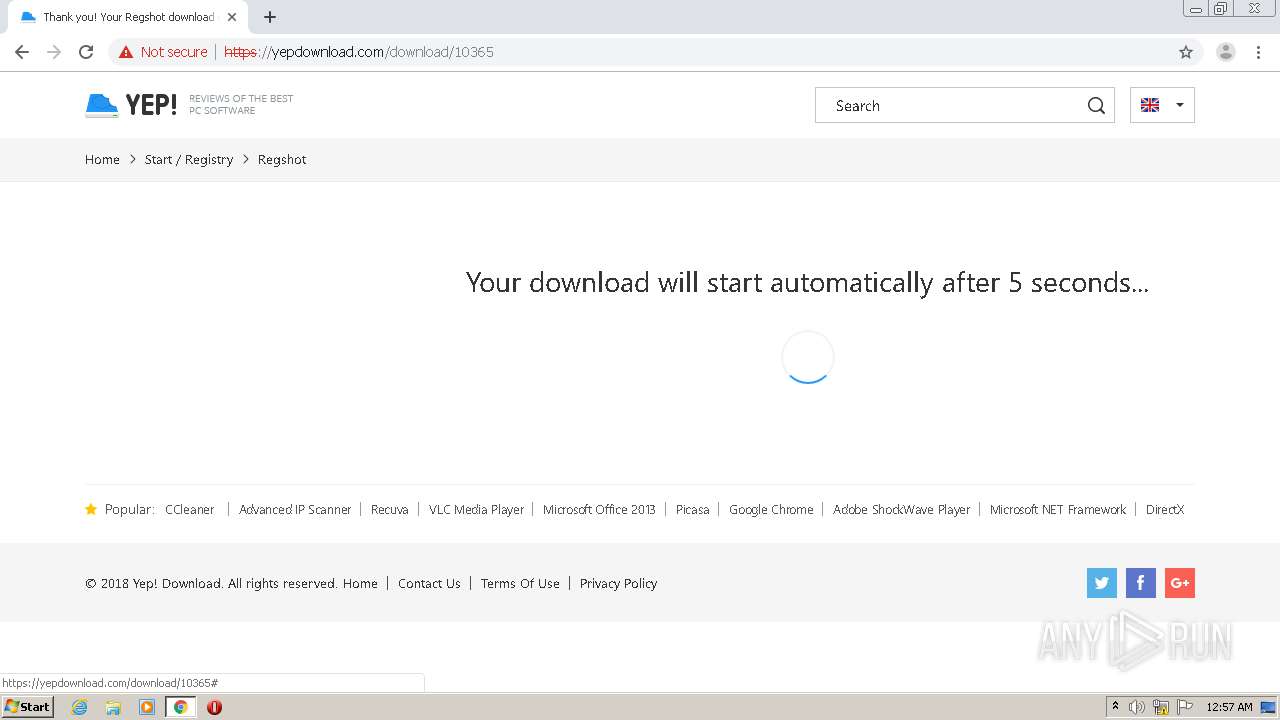Click the copyright 2018 Yep! Download text
1280x720 pixels.
click(x=211, y=583)
